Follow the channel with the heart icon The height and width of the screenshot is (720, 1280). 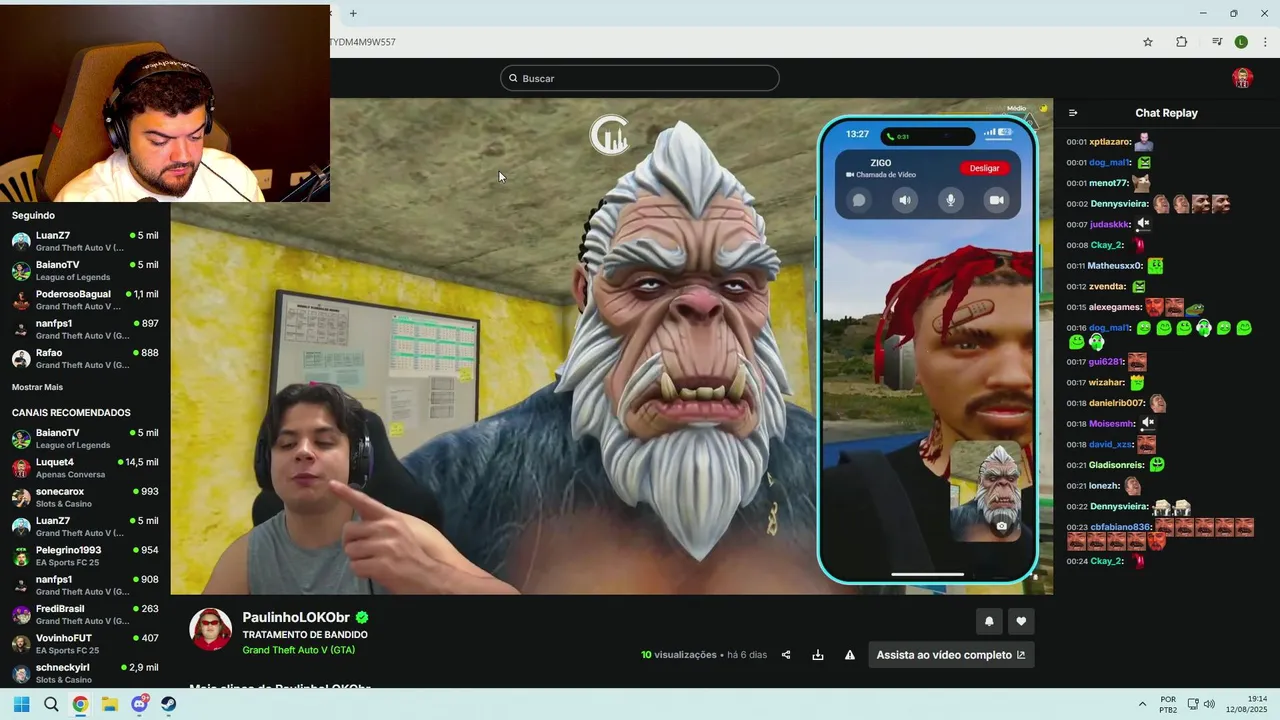coord(1021,621)
